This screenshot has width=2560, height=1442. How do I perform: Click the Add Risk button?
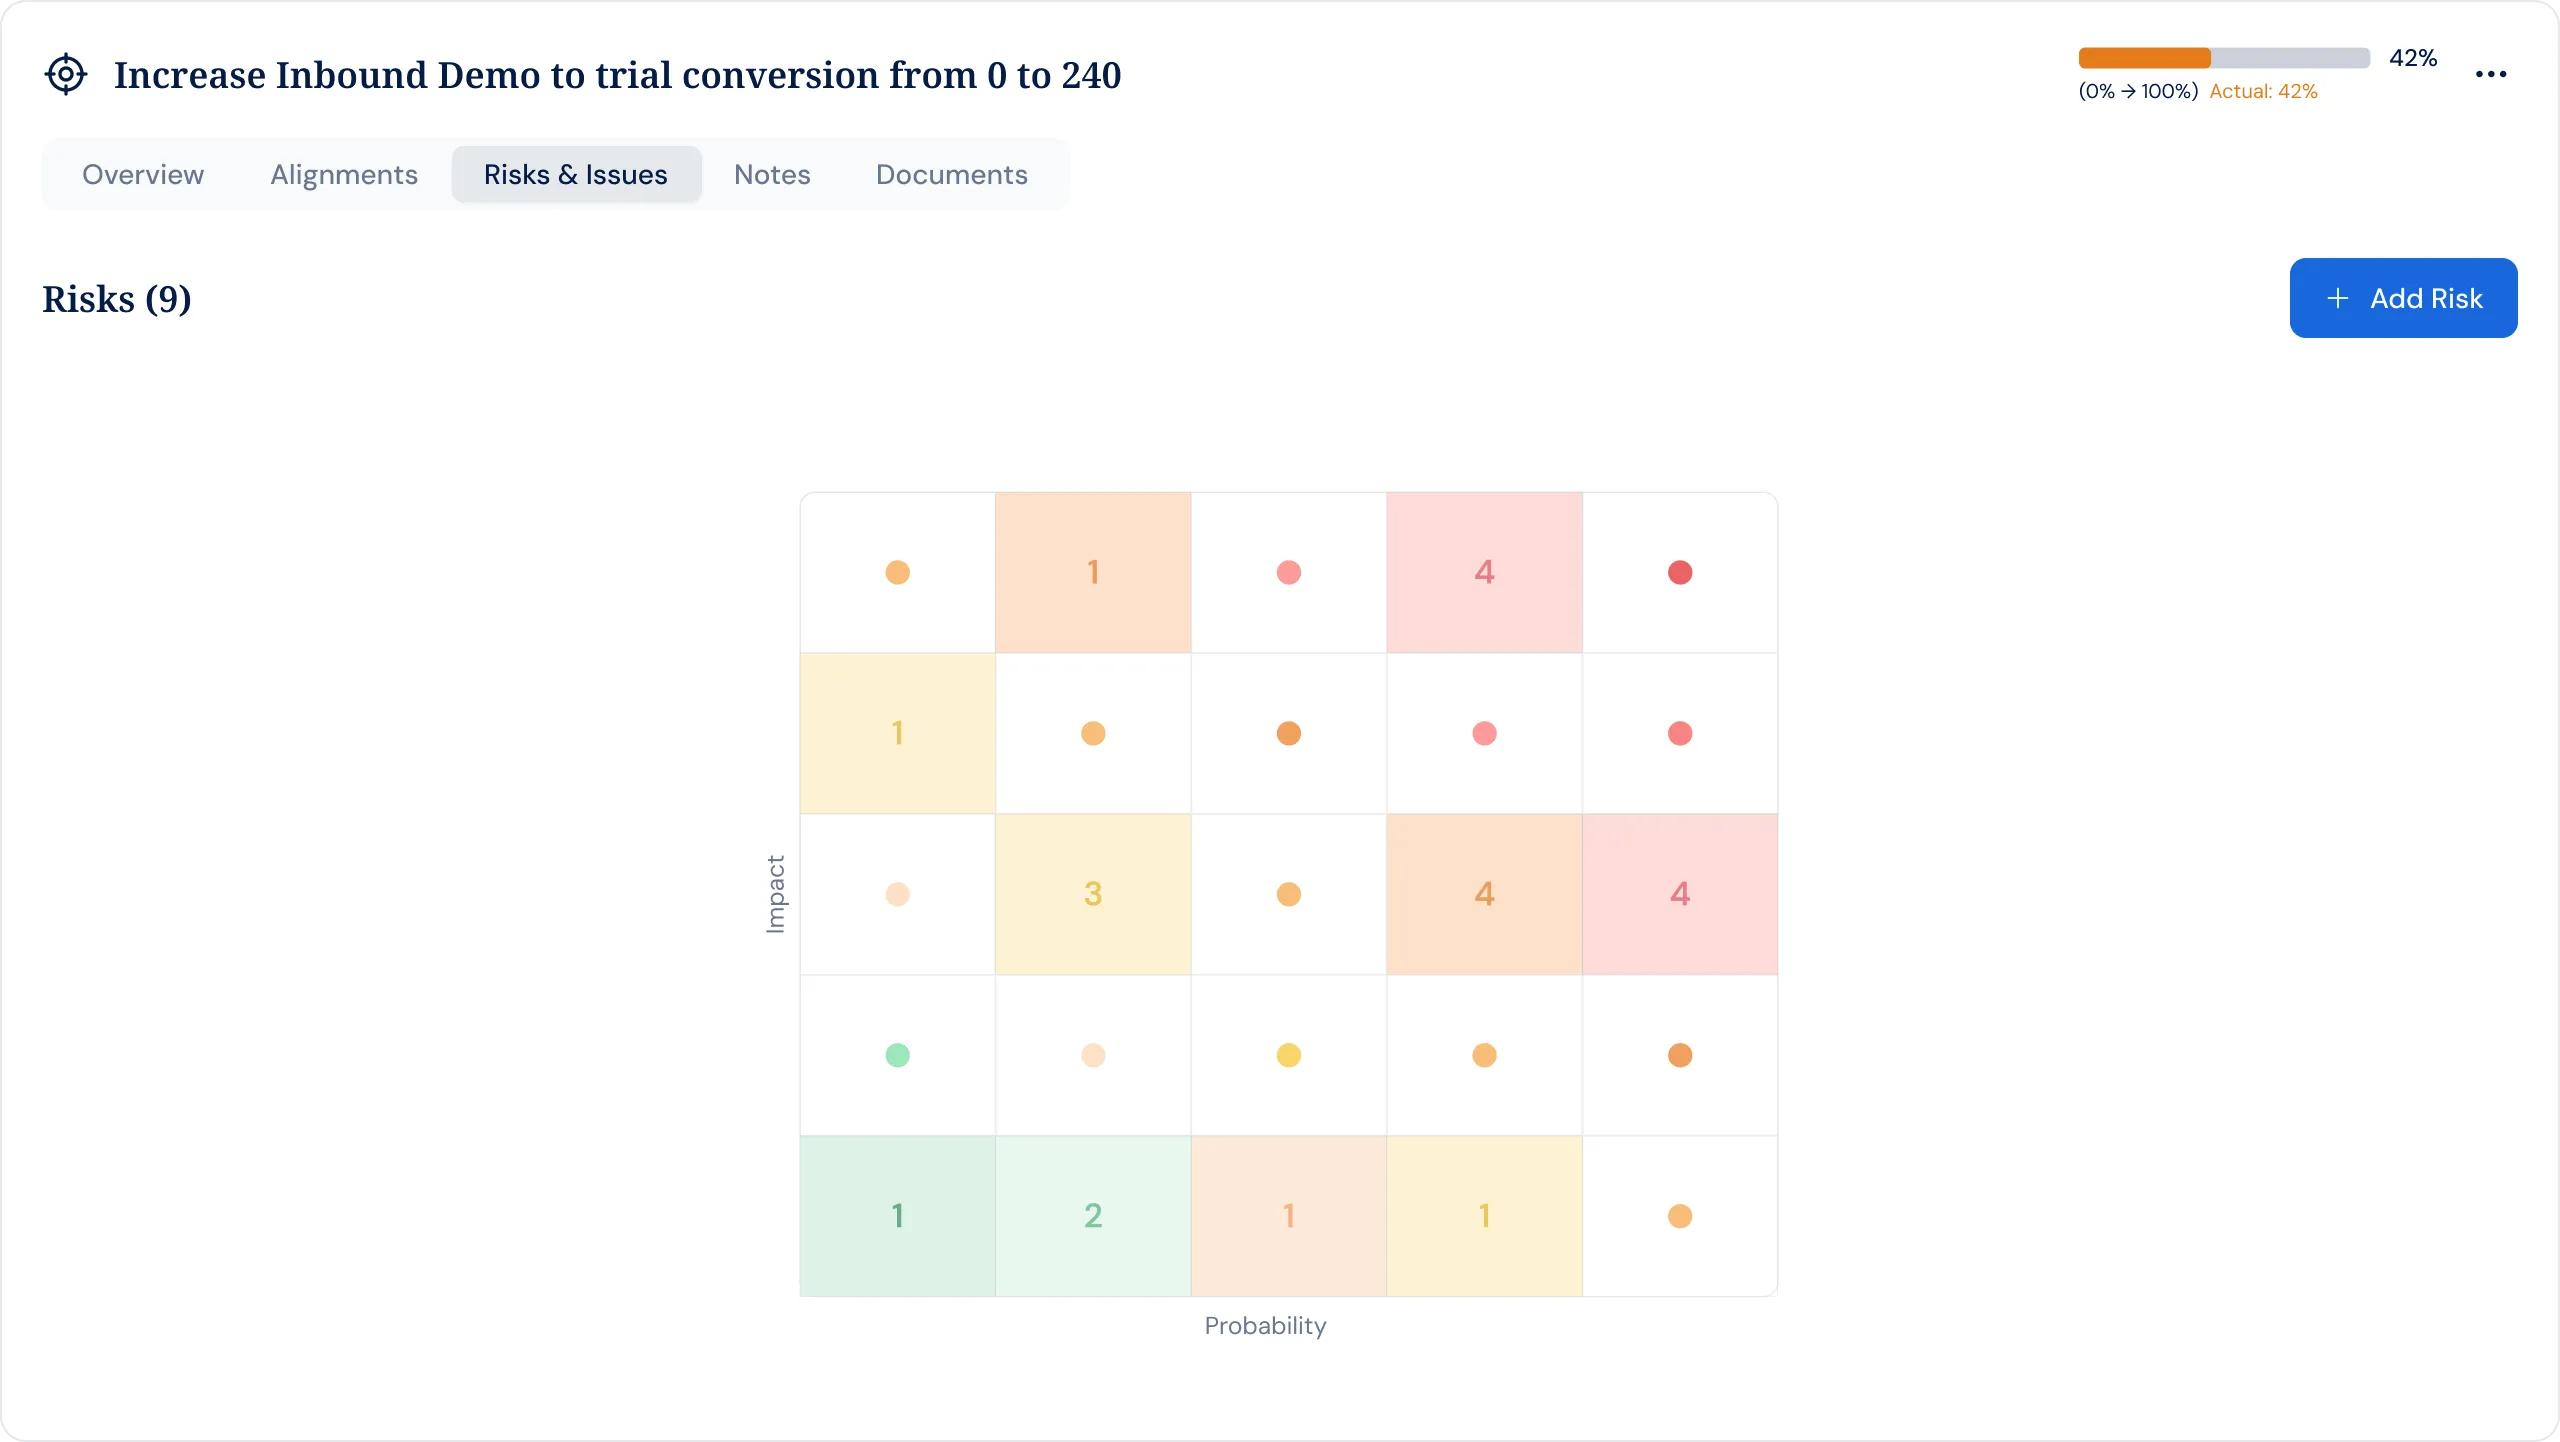pyautogui.click(x=2403, y=298)
